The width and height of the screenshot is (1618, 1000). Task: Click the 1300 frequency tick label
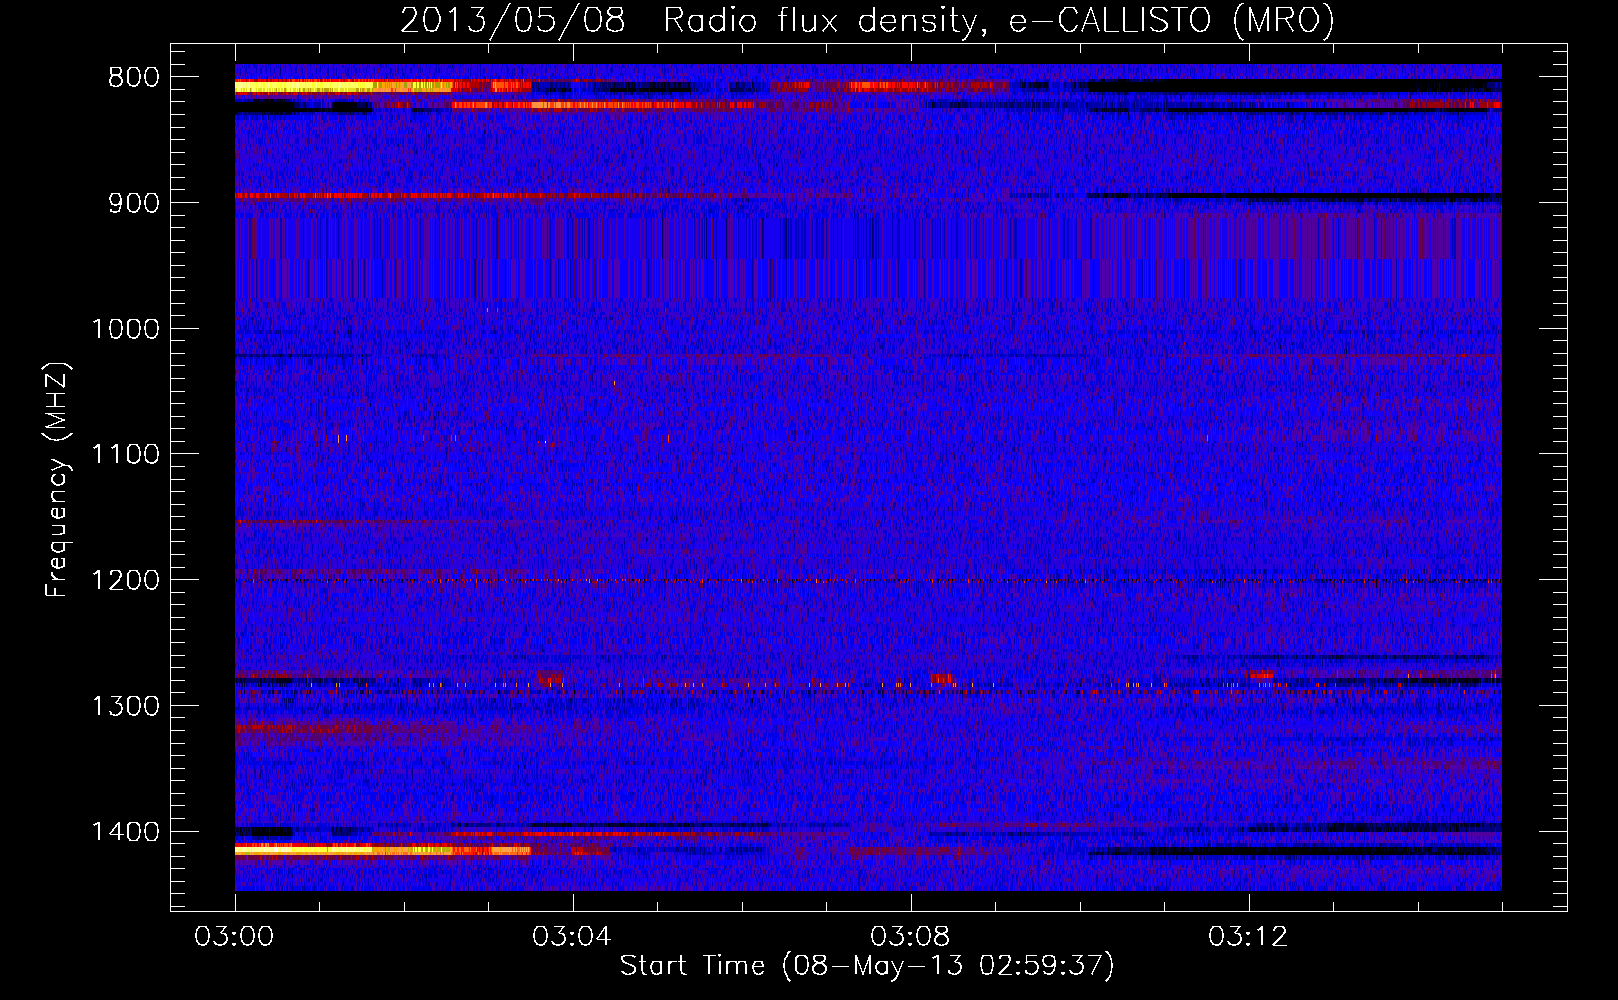click(126, 706)
